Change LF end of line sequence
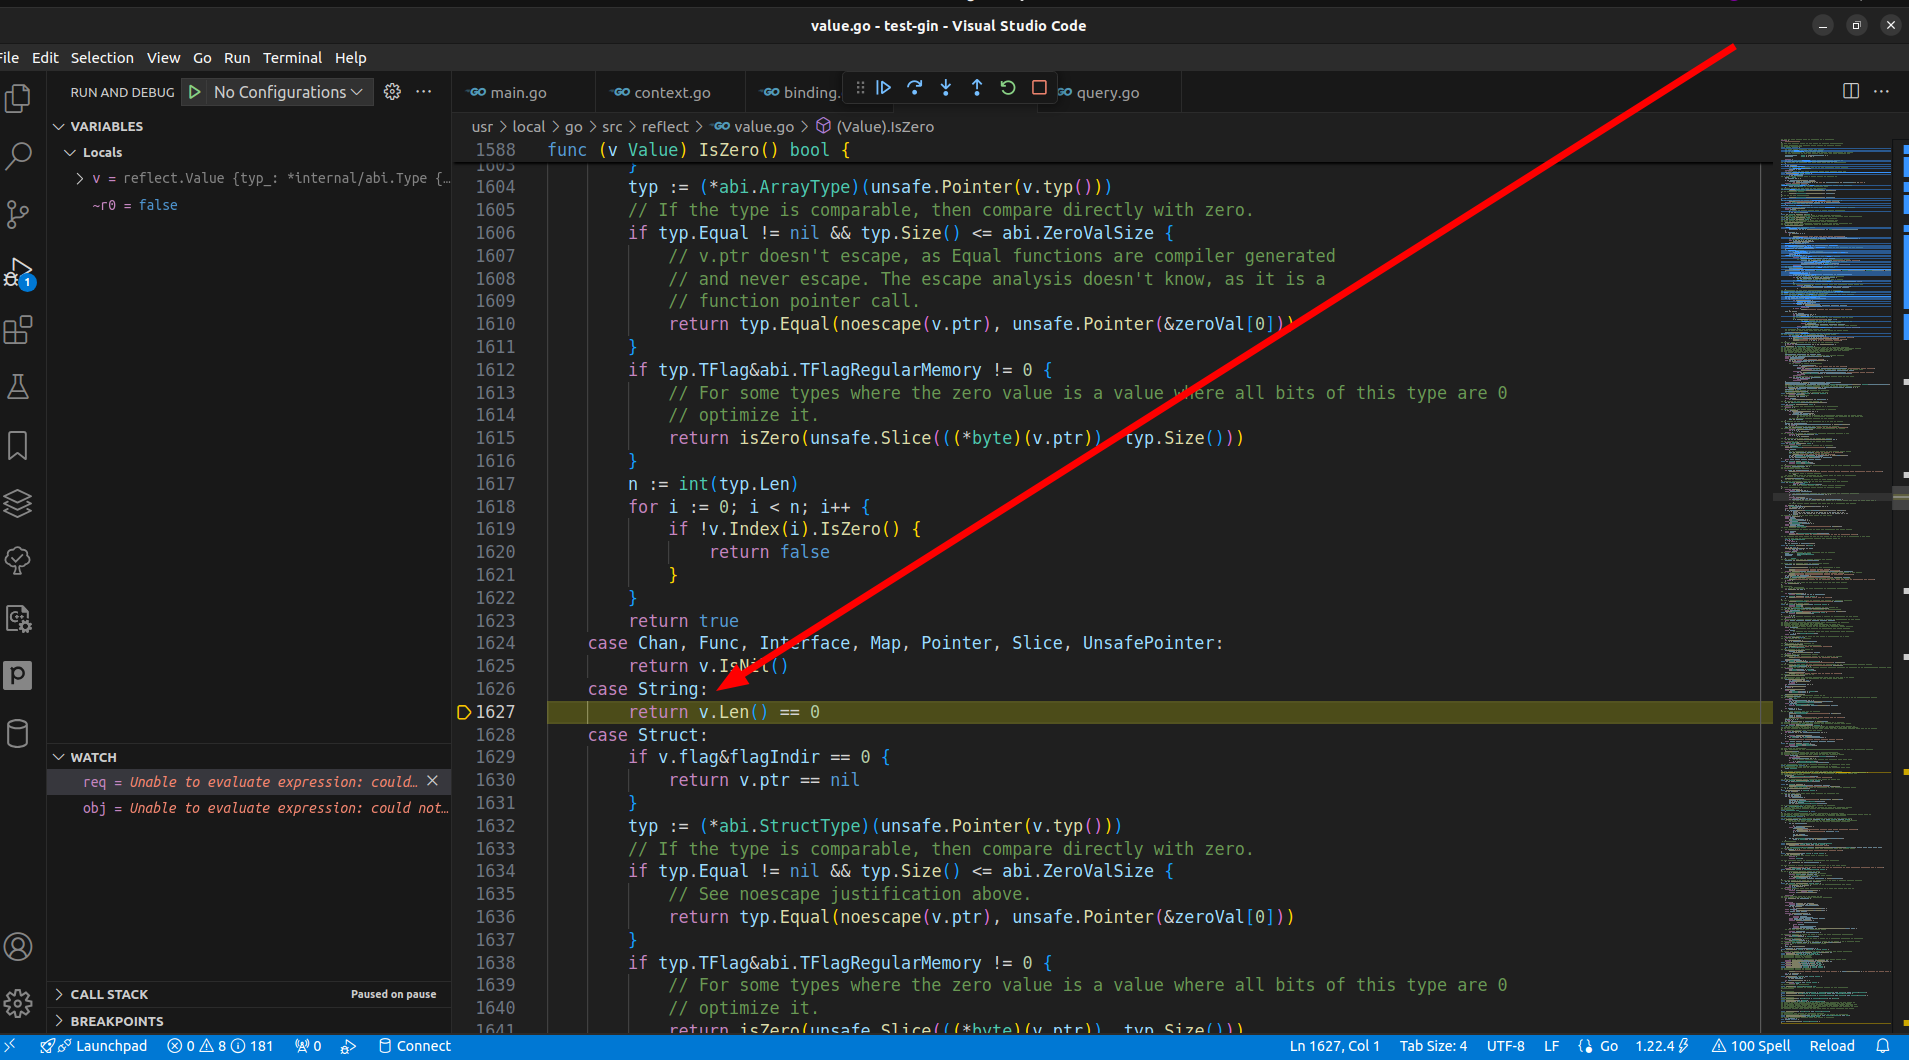 (1551, 1046)
